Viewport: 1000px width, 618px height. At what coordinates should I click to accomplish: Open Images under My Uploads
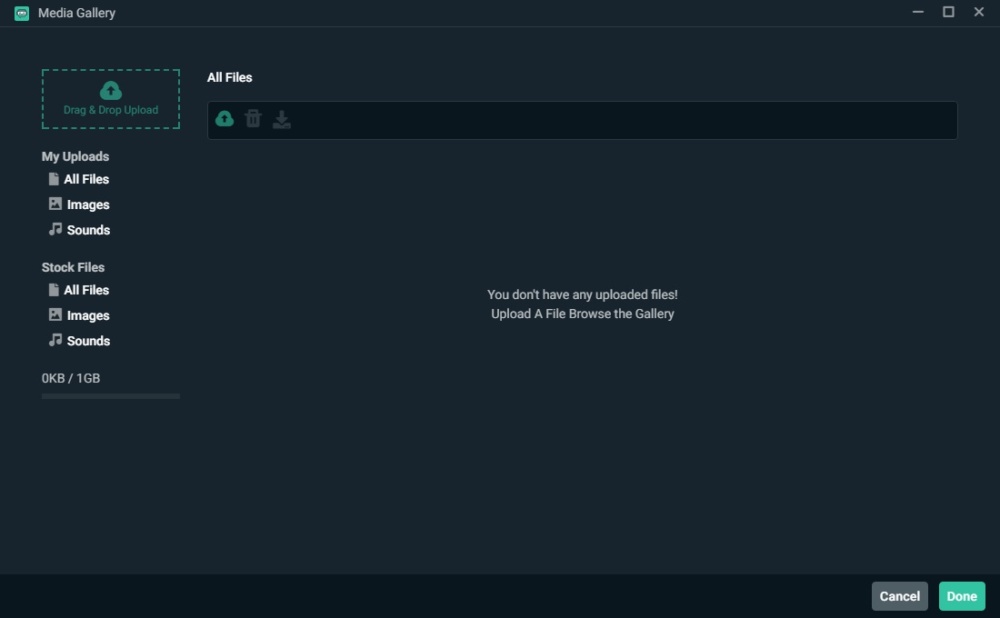point(79,204)
